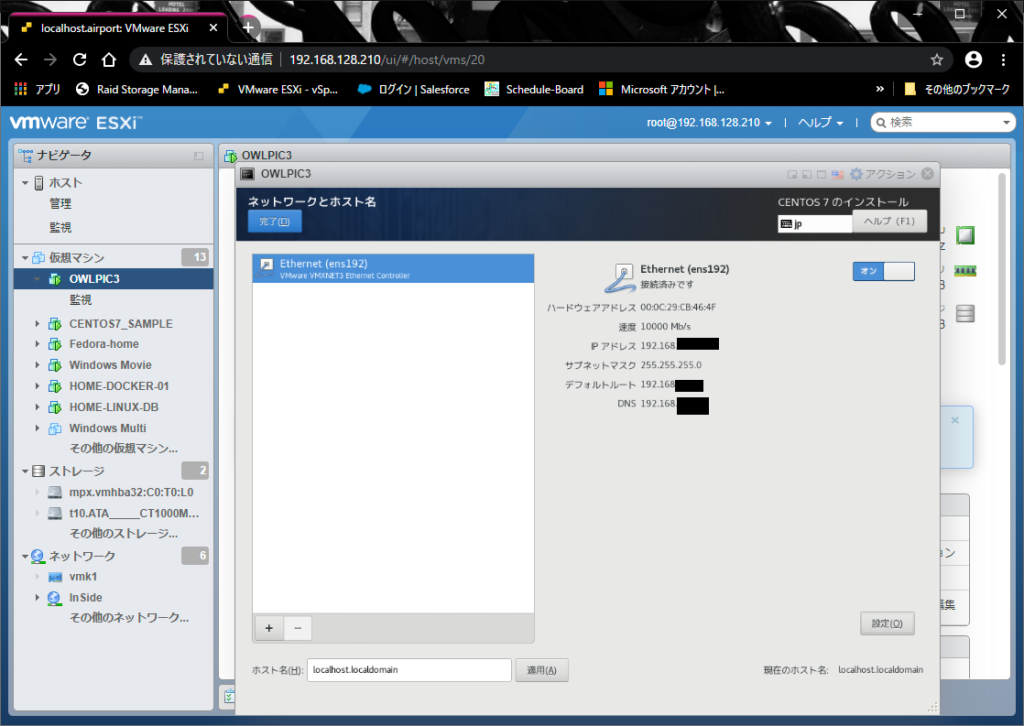Click the ヘルプ (F1) button in the installer
Image resolution: width=1024 pixels, height=726 pixels.
tap(889, 221)
